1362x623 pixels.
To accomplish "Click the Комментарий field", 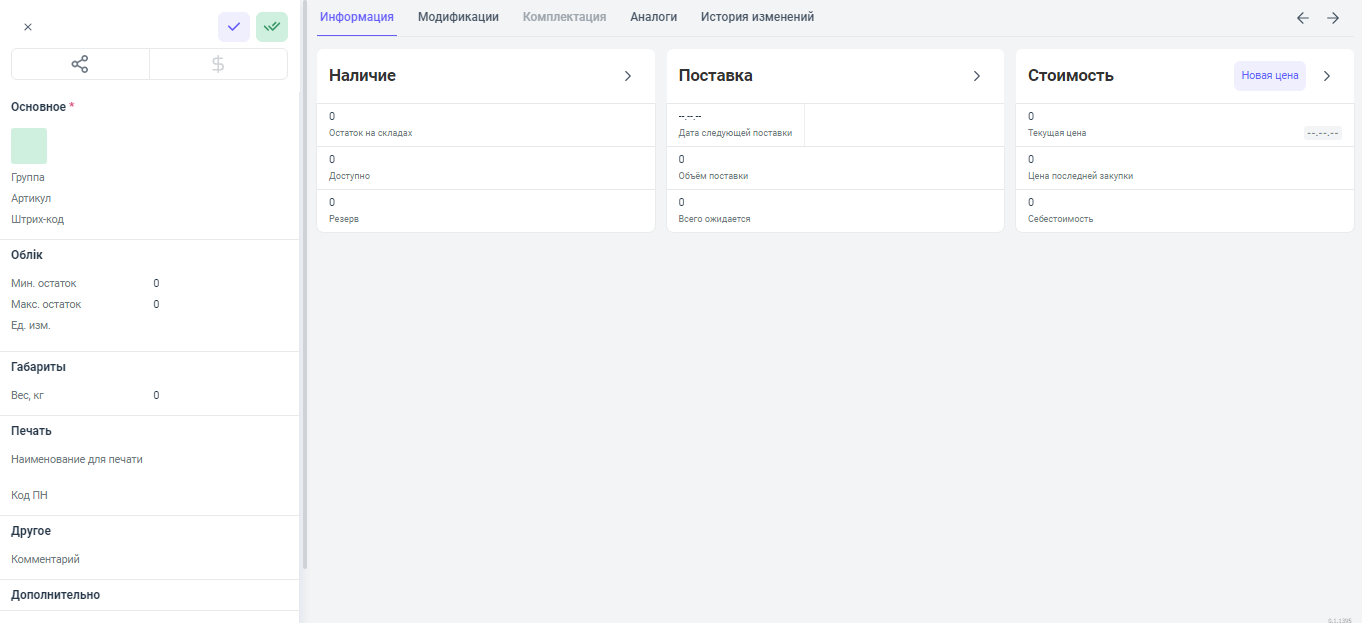I will [x=150, y=559].
